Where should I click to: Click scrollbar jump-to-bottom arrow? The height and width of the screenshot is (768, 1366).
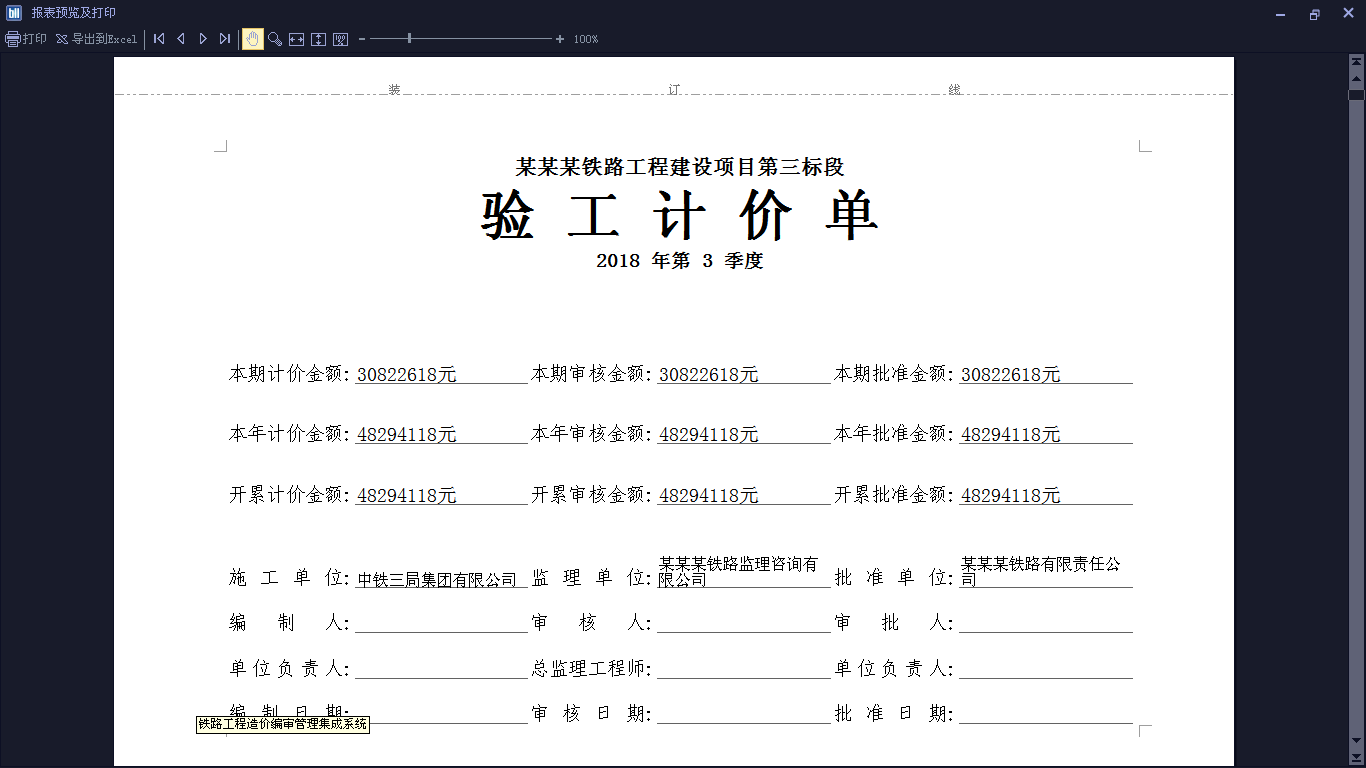pos(1356,757)
